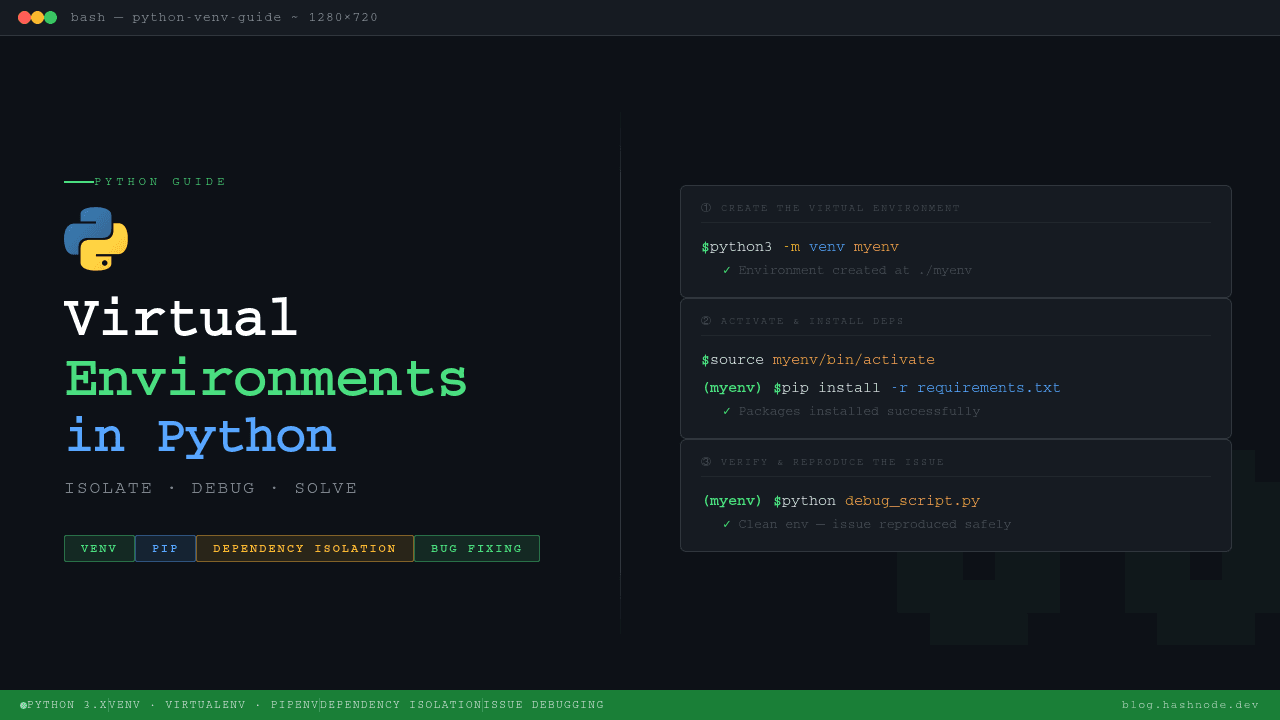Click the DEPENDENCY ISOLATION tag
This screenshot has width=1280, height=720.
tap(304, 548)
